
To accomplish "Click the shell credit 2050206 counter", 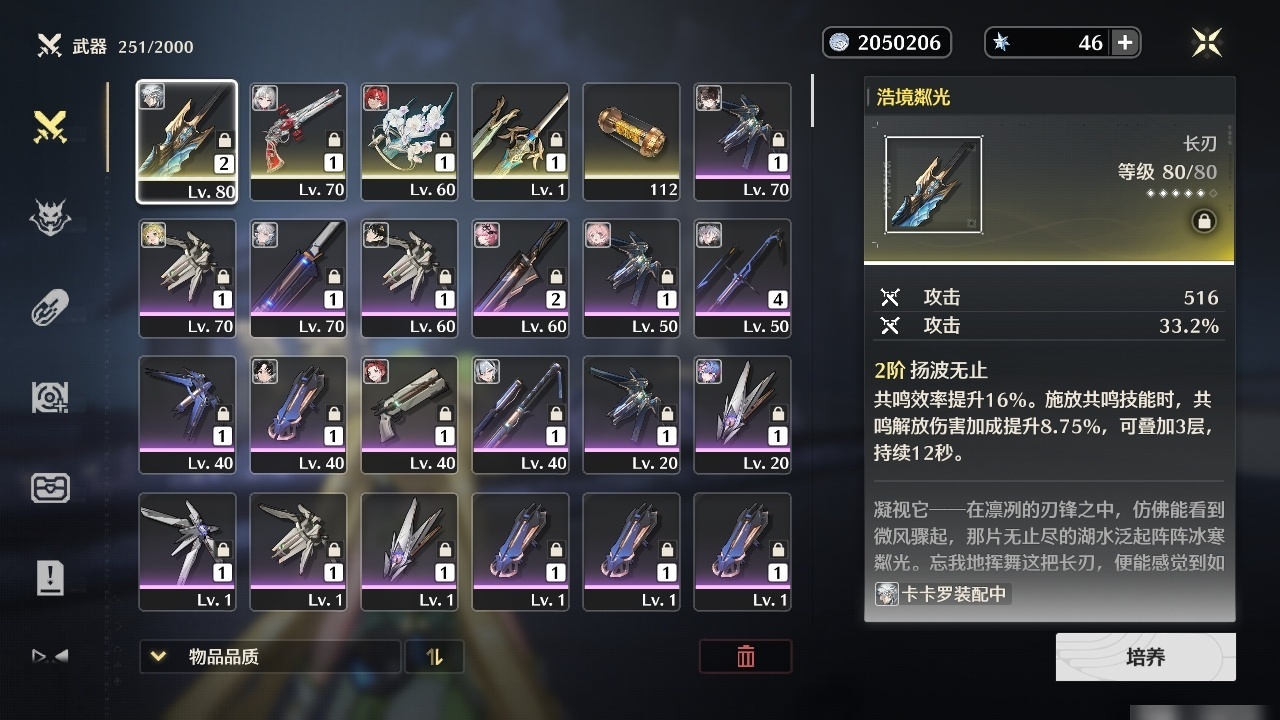I will click(887, 42).
